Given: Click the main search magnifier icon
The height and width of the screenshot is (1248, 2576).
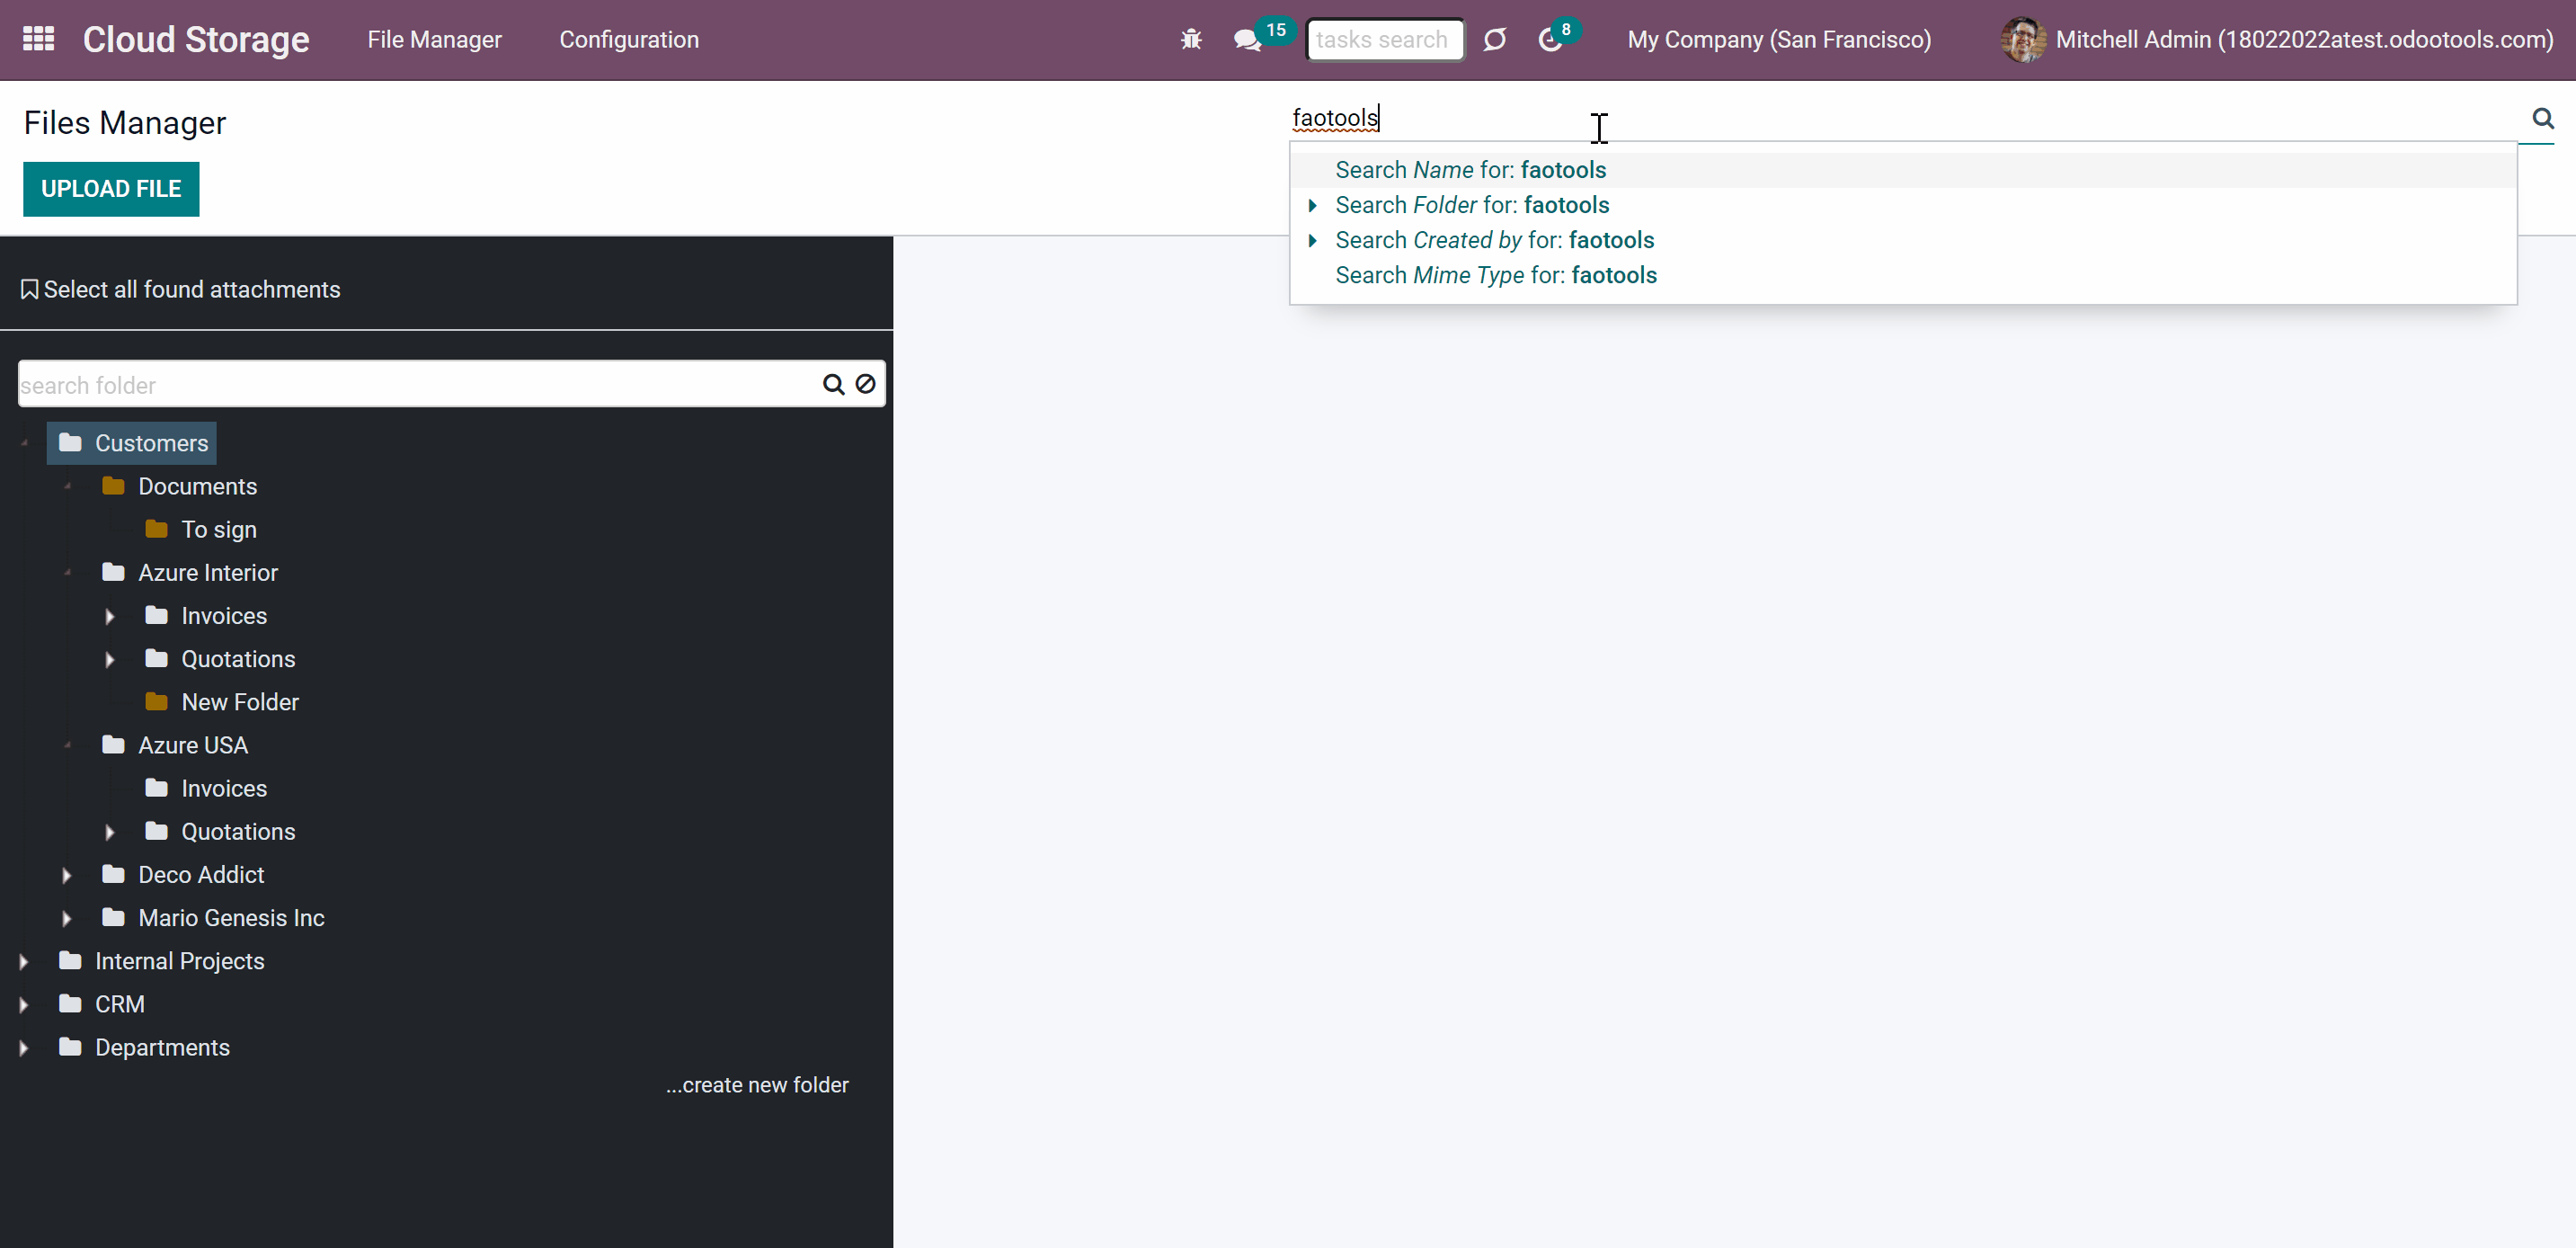Looking at the screenshot, I should [2542, 118].
